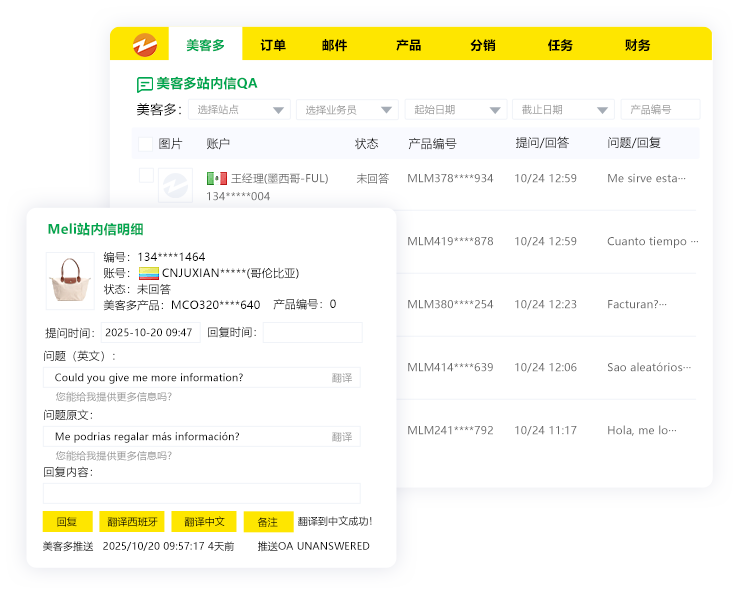740x590 pixels.
Task: Open the handbag product thumbnail
Action: pyautogui.click(x=71, y=280)
